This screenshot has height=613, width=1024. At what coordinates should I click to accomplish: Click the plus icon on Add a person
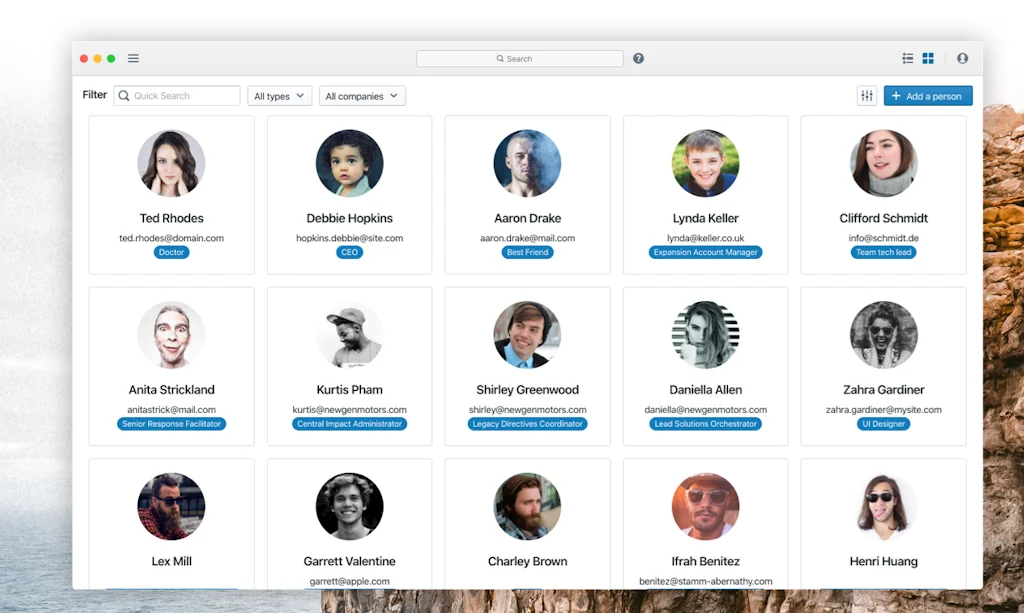[x=895, y=95]
